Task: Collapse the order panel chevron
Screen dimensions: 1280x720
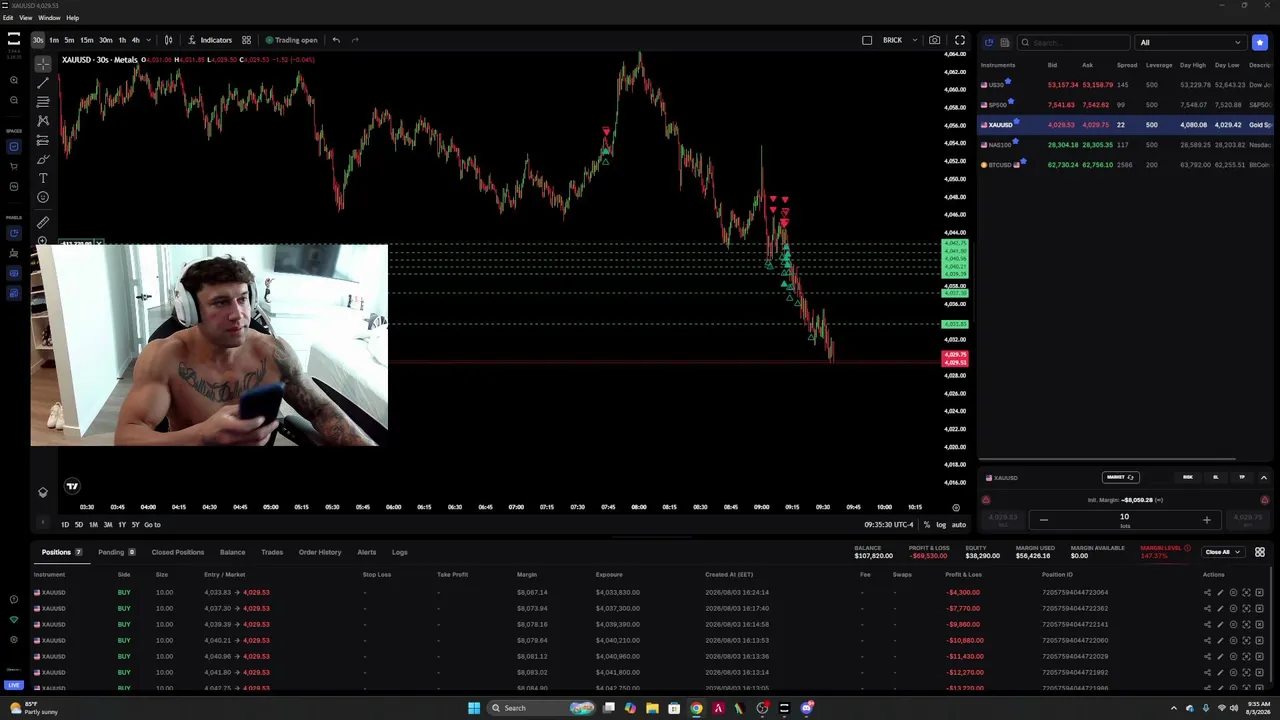Action: 1264,477
